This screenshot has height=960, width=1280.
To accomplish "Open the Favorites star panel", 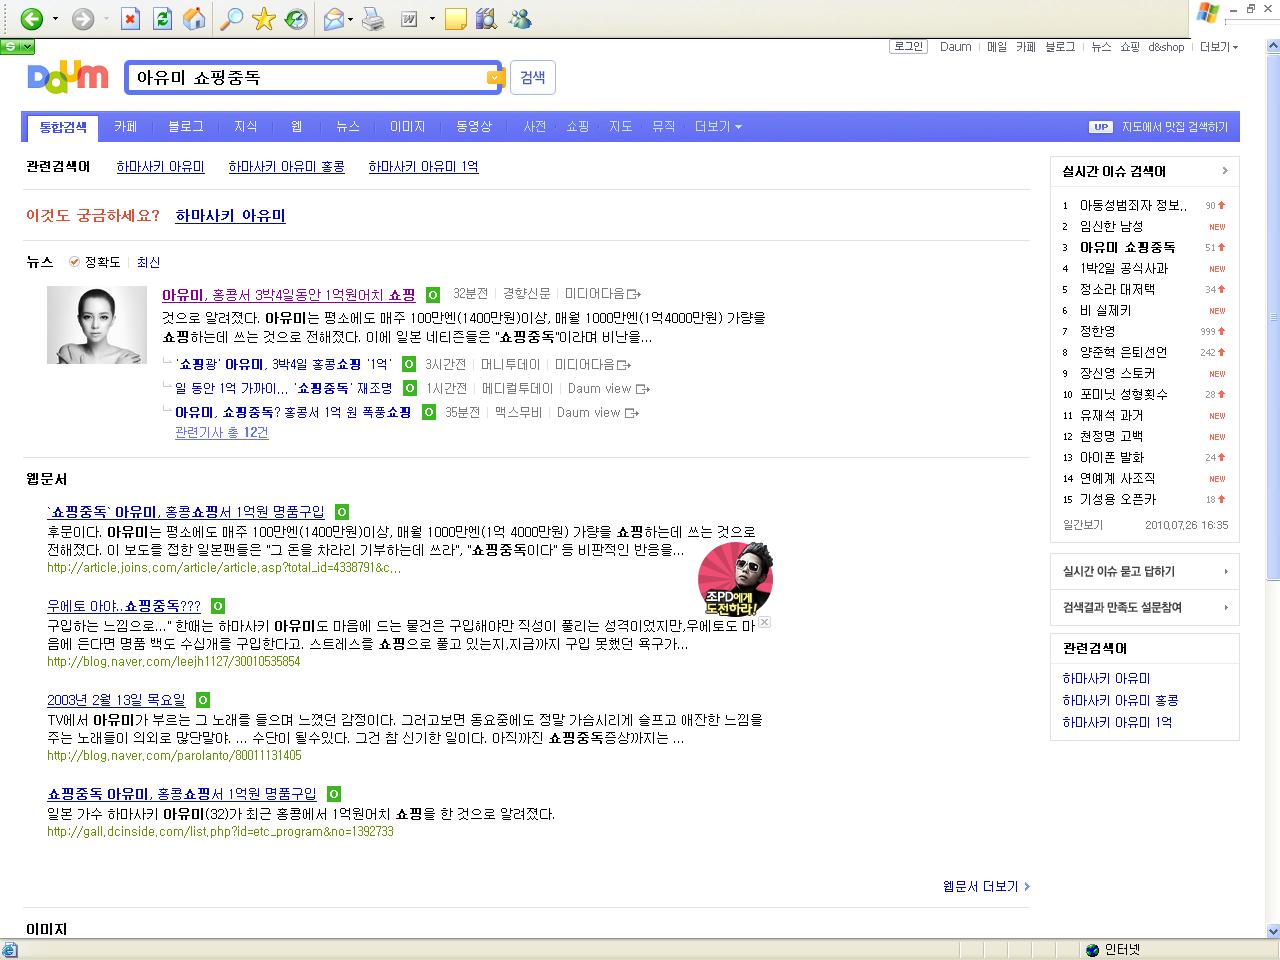I will click(x=264, y=19).
